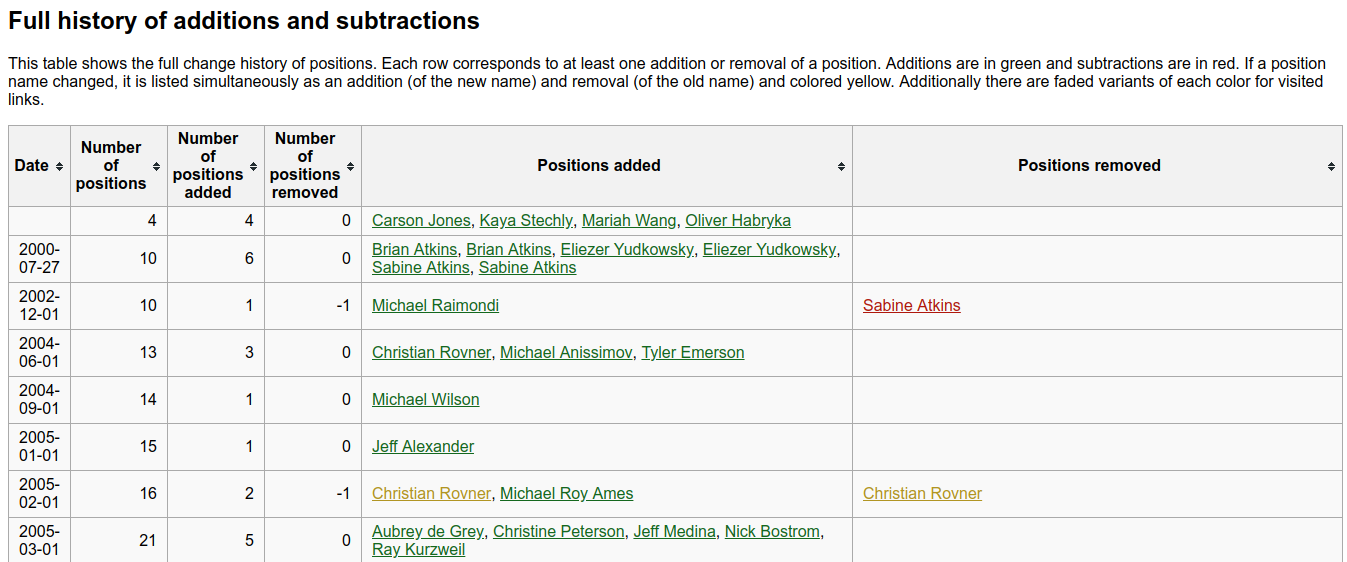Sort Positions removed column arrows
The height and width of the screenshot is (562, 1347).
[1331, 166]
